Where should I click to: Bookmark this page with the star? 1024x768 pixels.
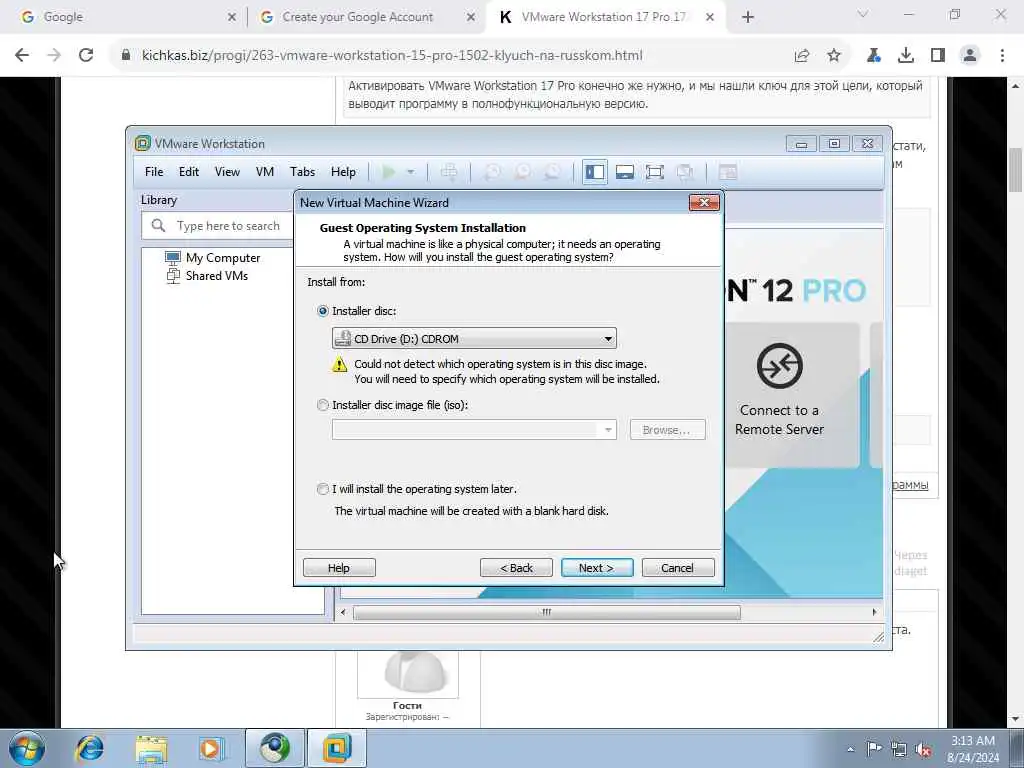834,56
